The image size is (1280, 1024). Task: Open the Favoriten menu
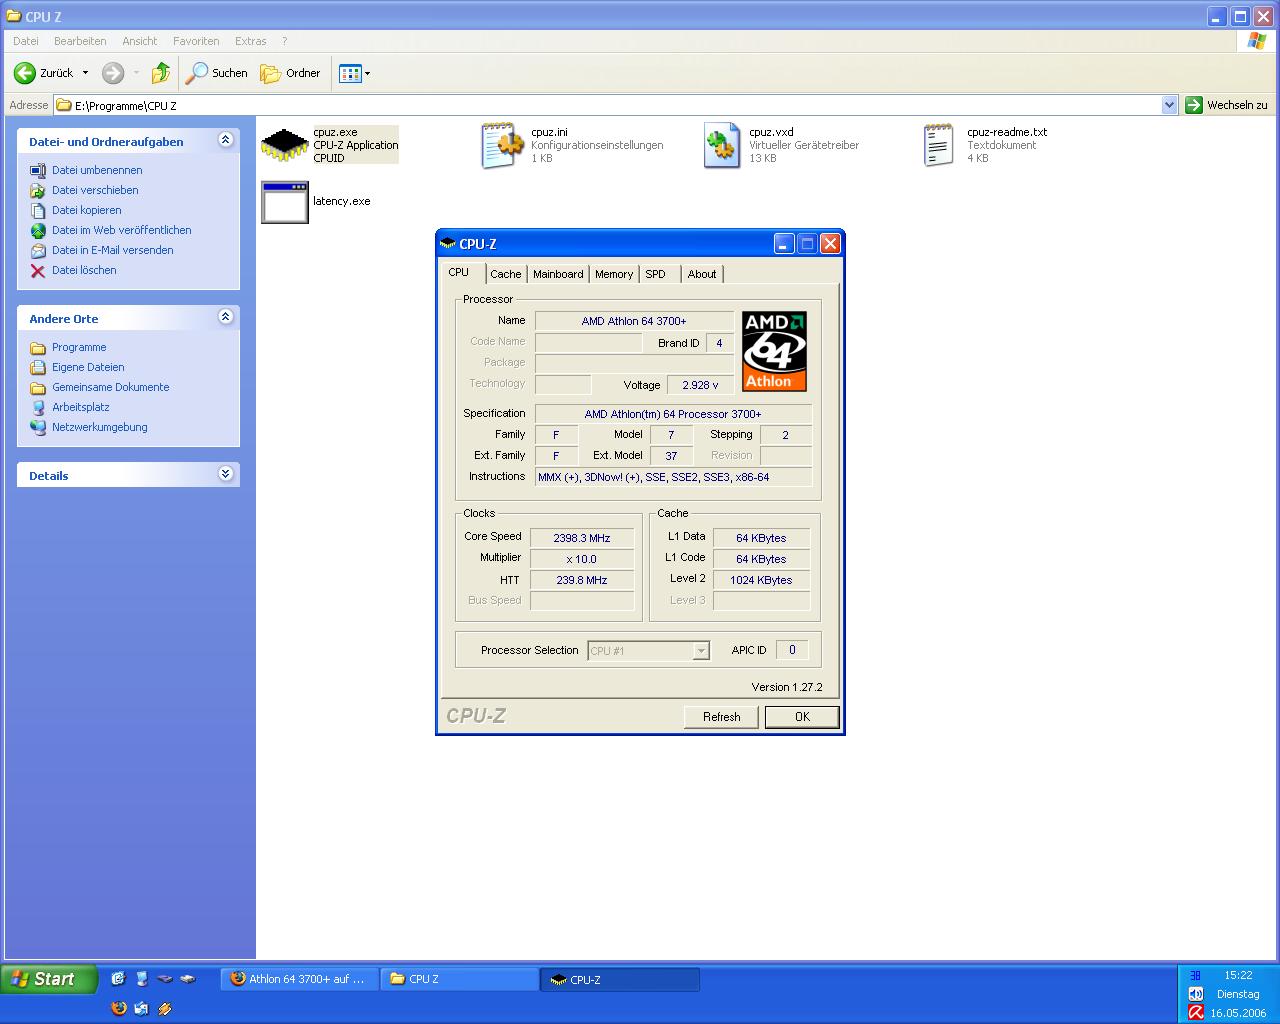196,41
